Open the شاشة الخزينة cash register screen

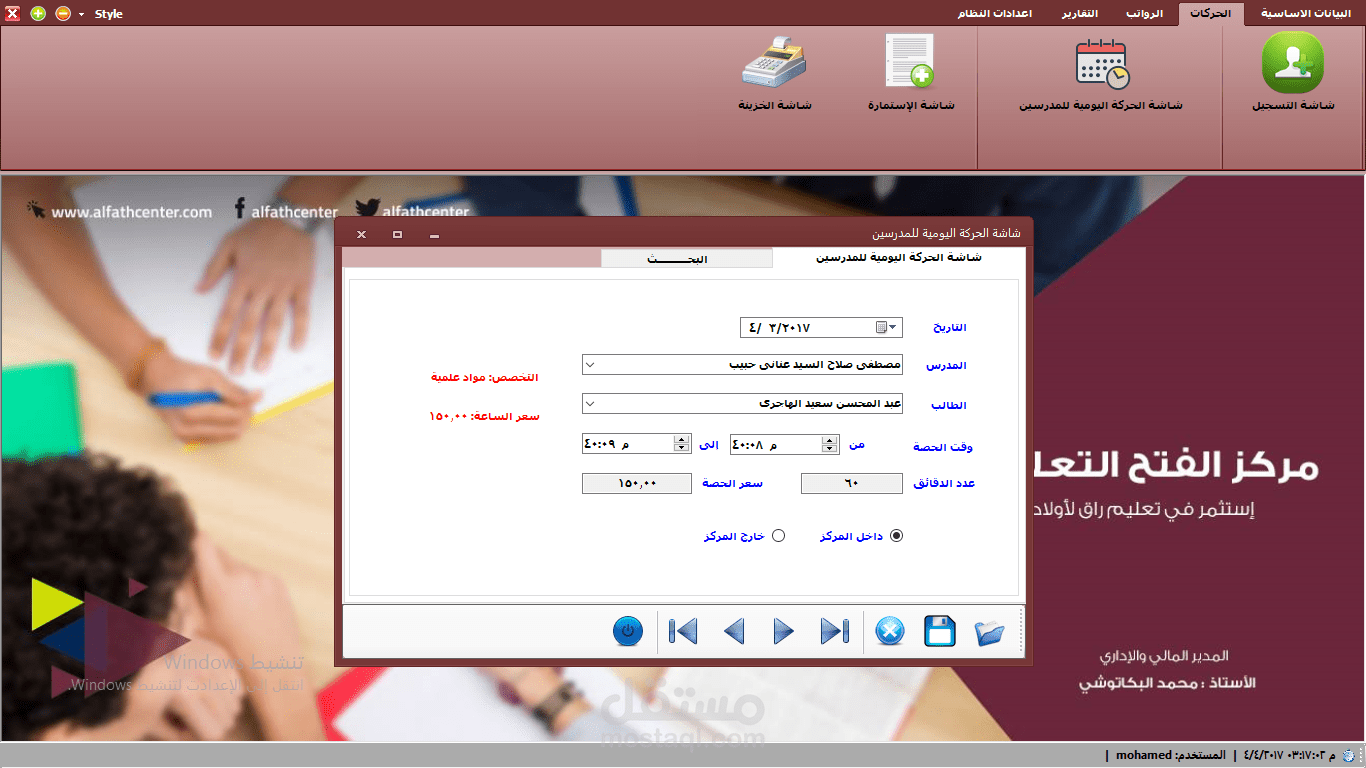point(774,60)
